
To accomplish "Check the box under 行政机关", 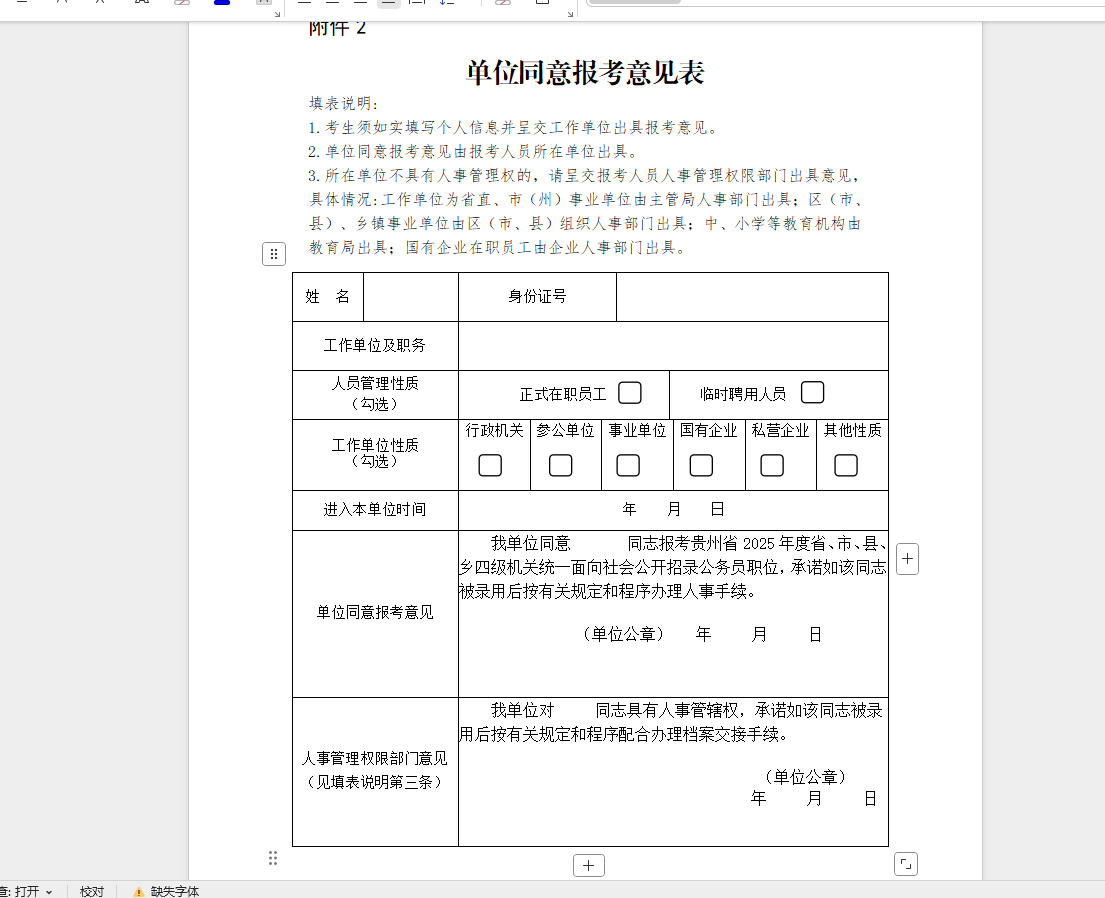I will pyautogui.click(x=490, y=465).
